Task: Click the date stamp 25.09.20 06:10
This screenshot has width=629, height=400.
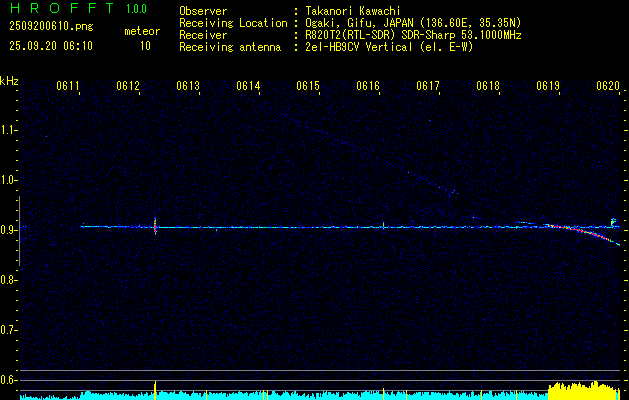Action: coord(51,46)
